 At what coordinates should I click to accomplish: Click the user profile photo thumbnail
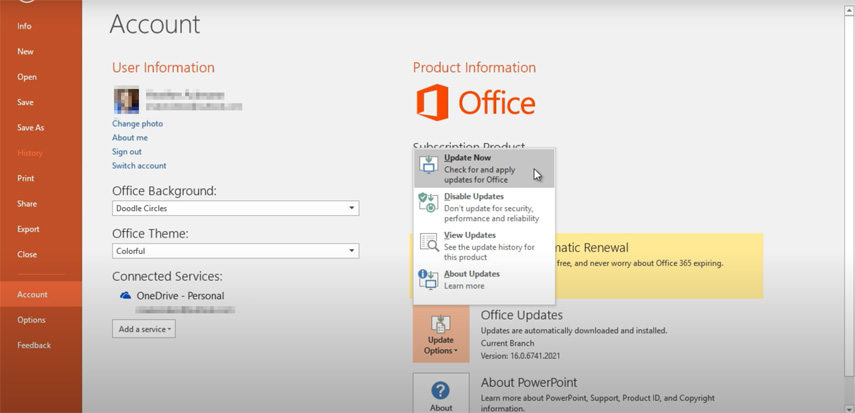(x=126, y=99)
